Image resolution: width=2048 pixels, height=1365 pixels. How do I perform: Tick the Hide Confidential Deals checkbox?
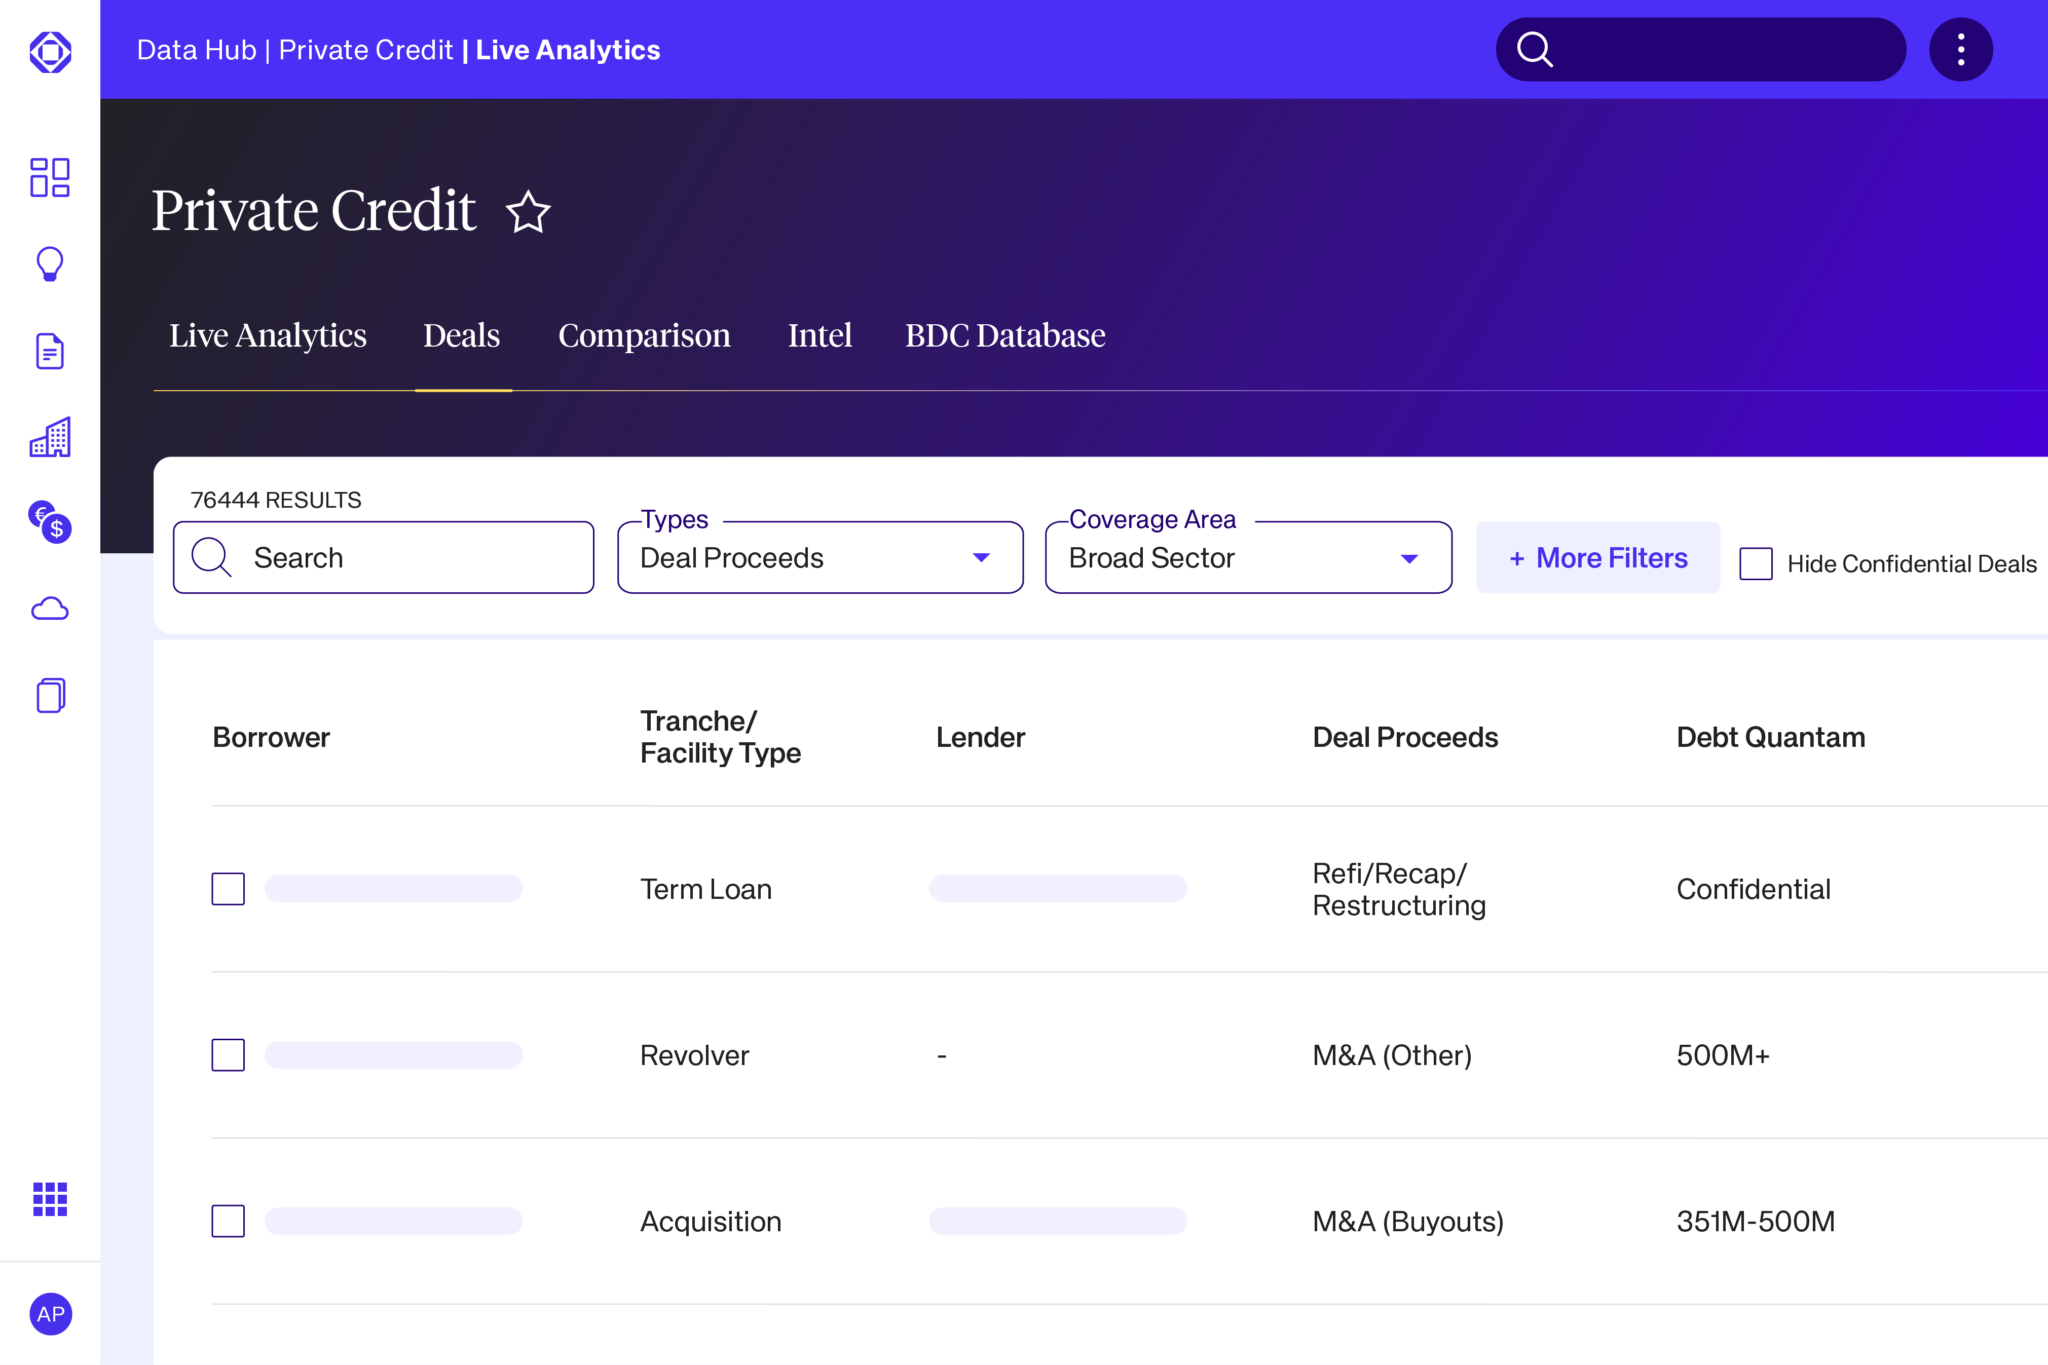(x=1756, y=563)
